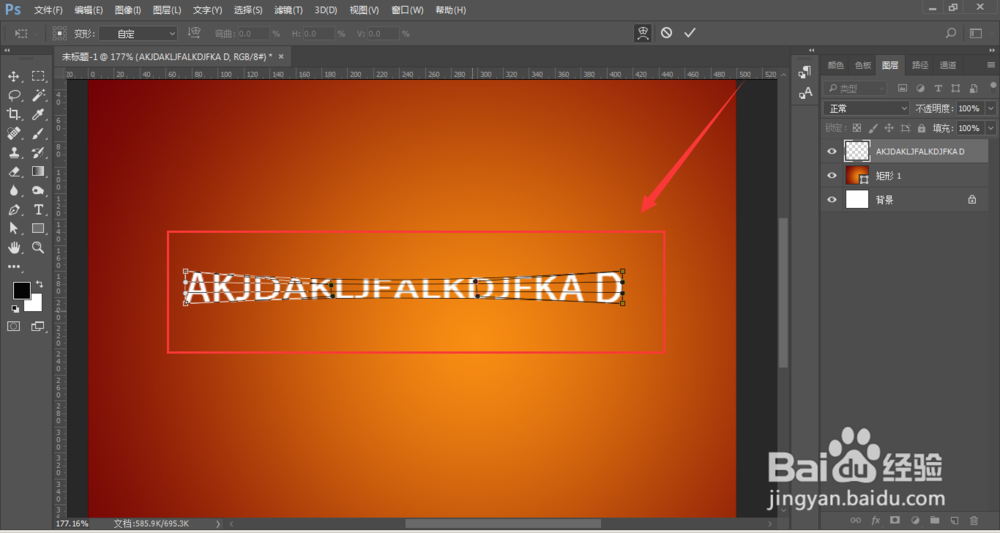Select the Pen tool
This screenshot has width=1000, height=533.
click(13, 210)
